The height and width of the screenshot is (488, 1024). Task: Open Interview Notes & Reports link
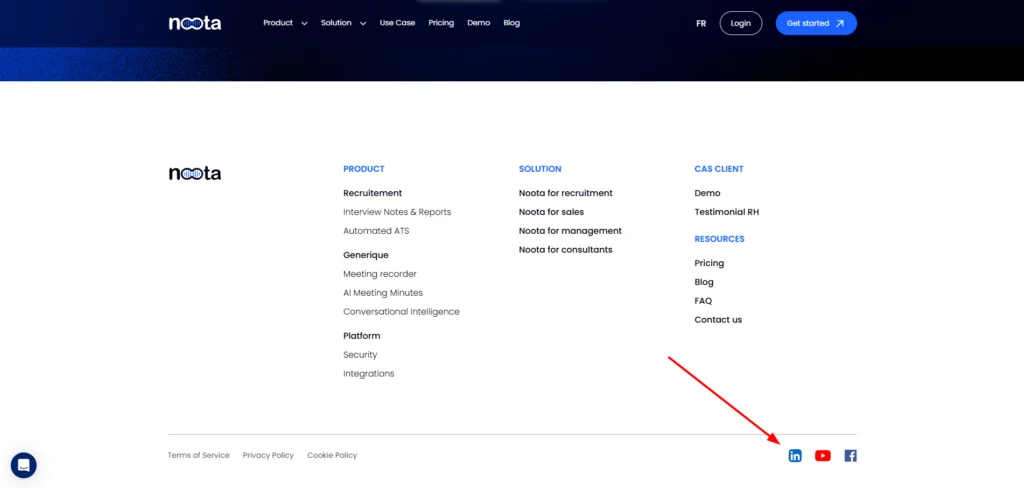[x=397, y=212]
